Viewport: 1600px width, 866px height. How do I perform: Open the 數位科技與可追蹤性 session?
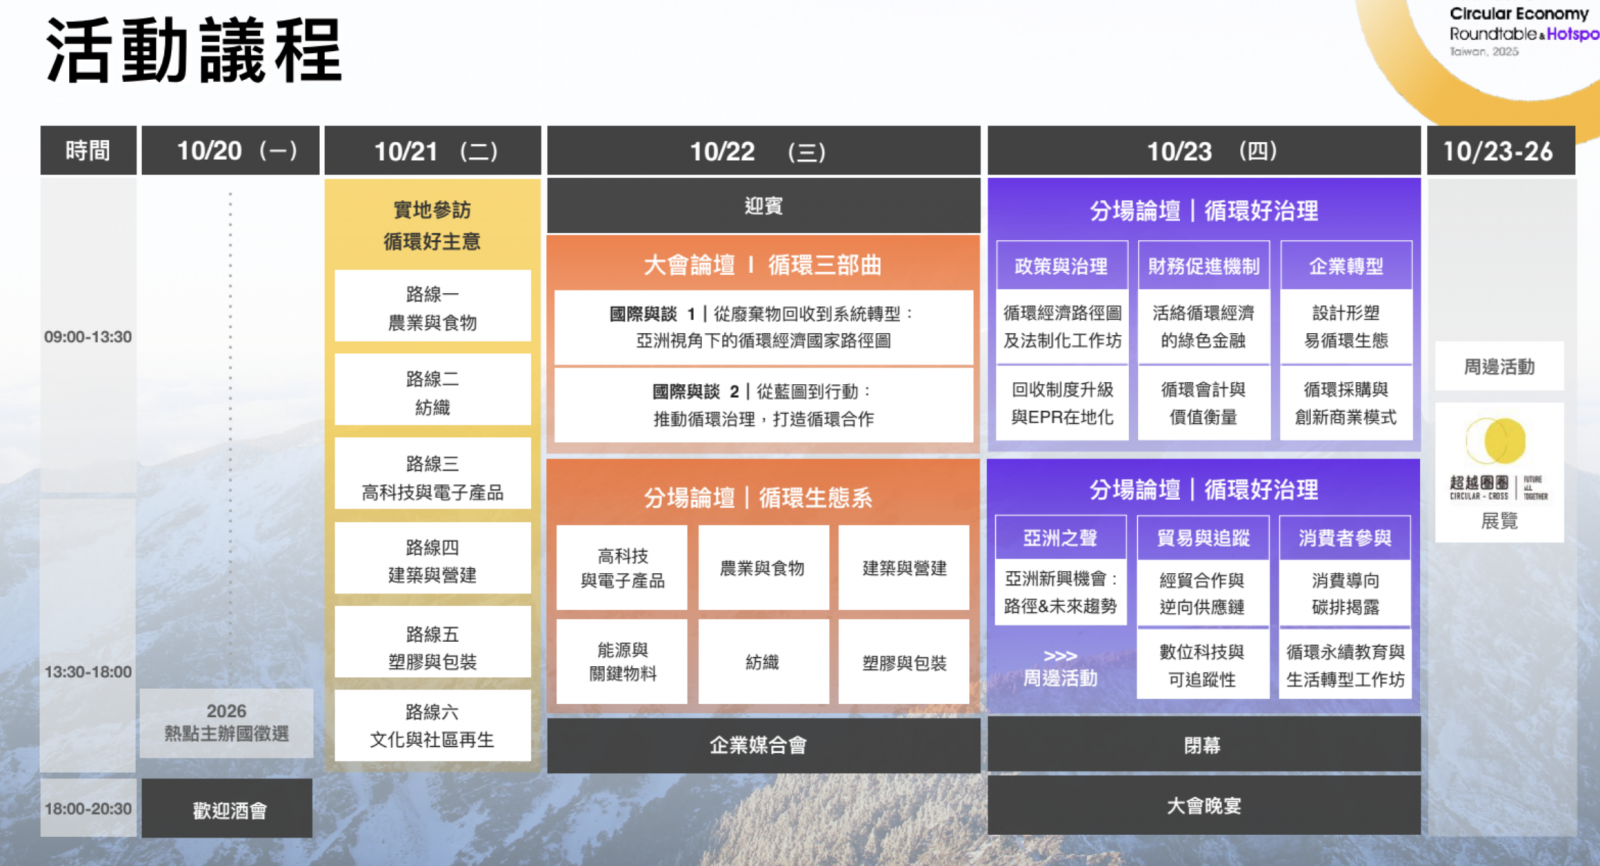[x=1202, y=665]
